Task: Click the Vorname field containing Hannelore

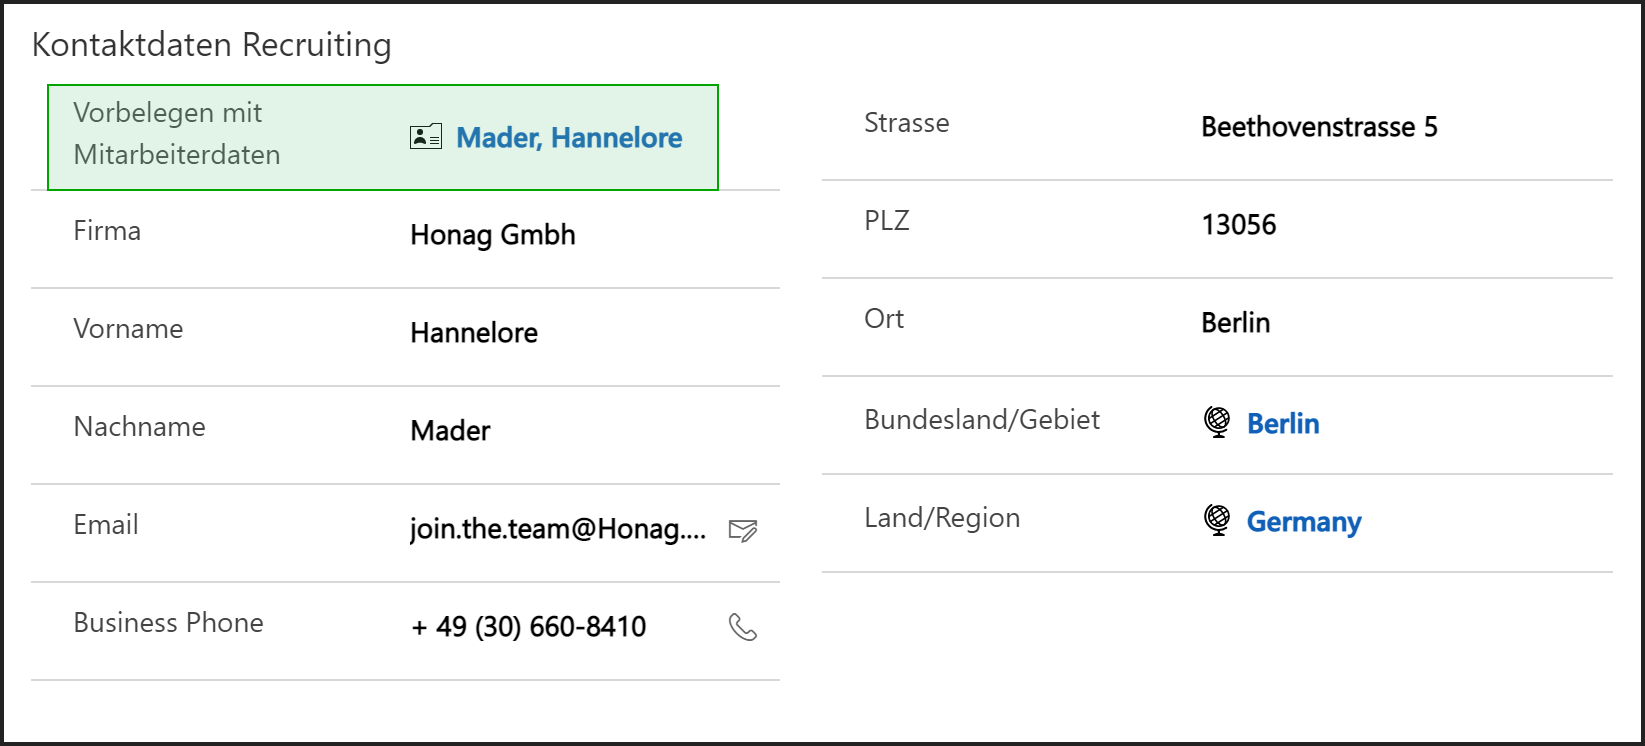Action: 474,333
